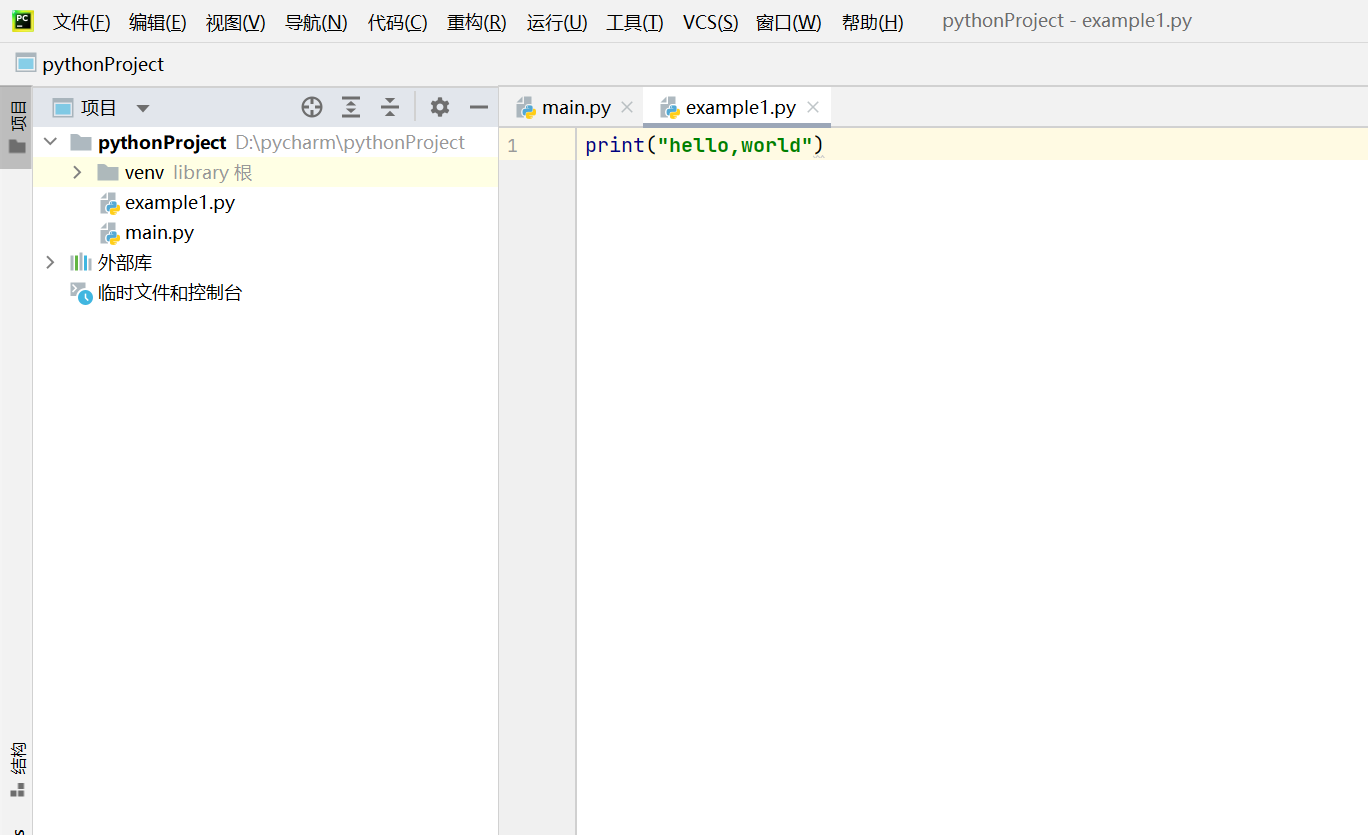1368x835 pixels.
Task: Close the example1.py tab
Action: tap(813, 106)
